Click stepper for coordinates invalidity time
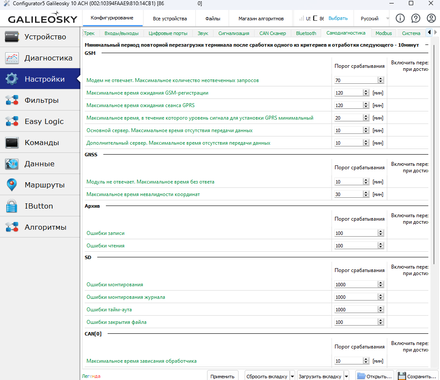 coord(366,194)
